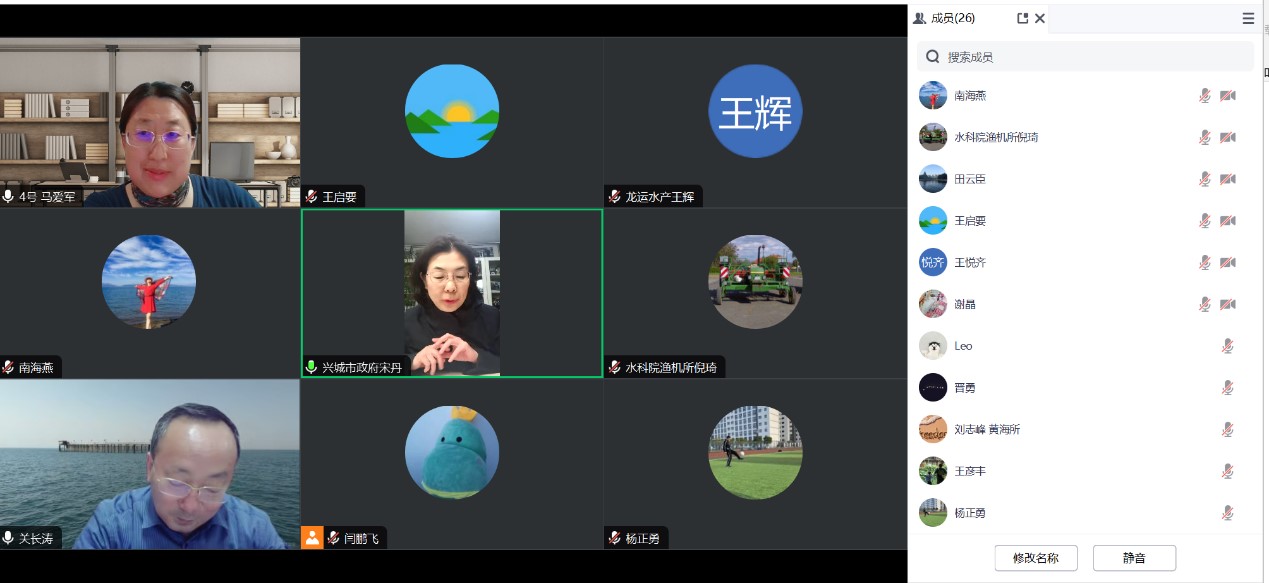
Task: Select the 兴城市政府宋丹 active speaker video tile
Action: [452, 292]
